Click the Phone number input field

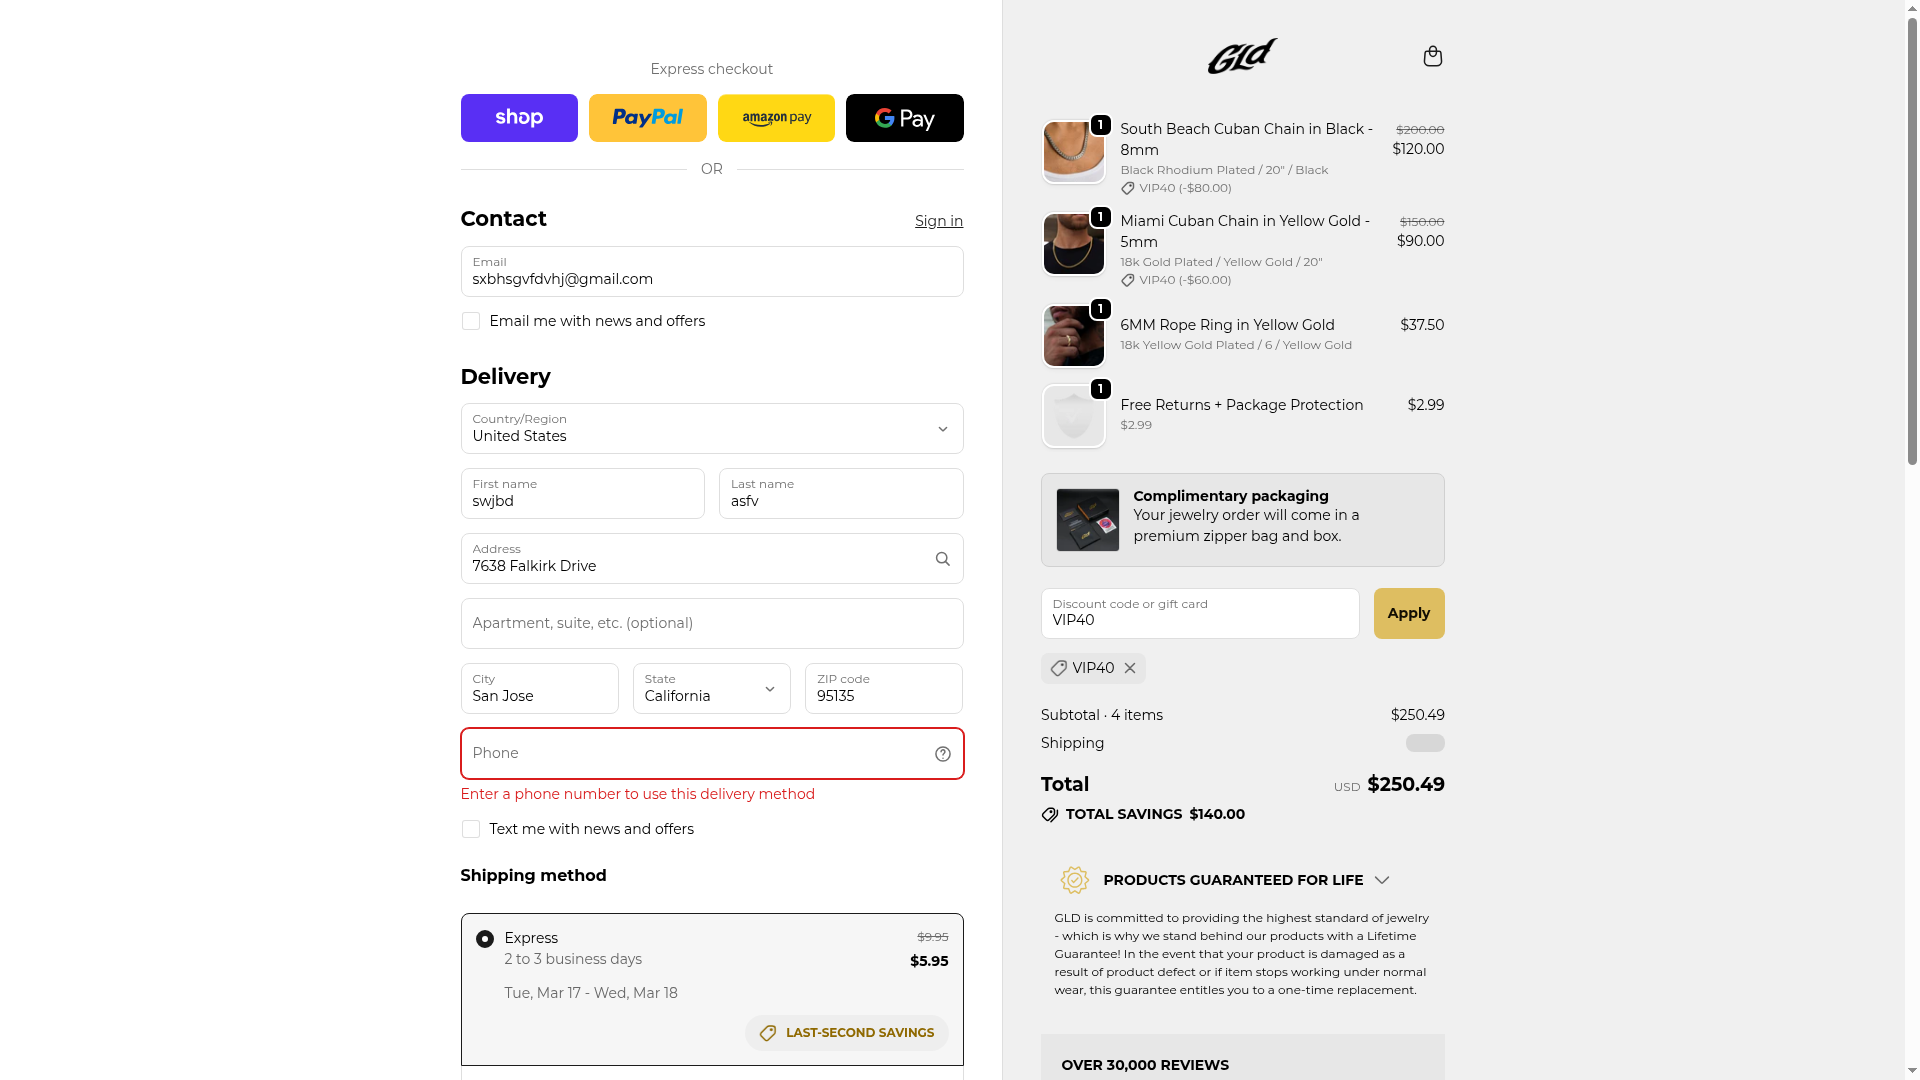(x=696, y=754)
